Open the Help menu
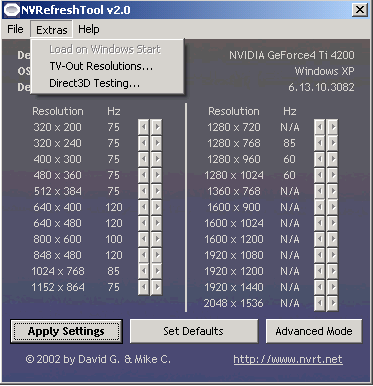The image size is (373, 386). (x=89, y=29)
